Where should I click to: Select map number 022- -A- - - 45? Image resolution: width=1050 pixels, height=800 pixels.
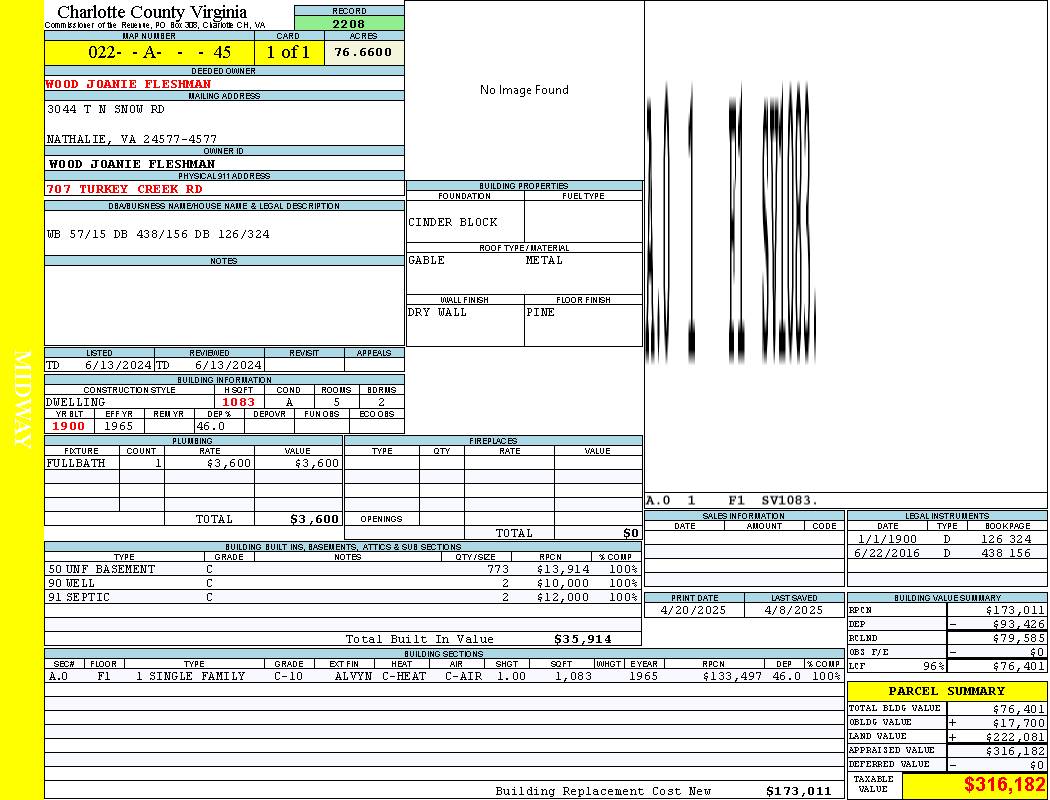coord(159,52)
